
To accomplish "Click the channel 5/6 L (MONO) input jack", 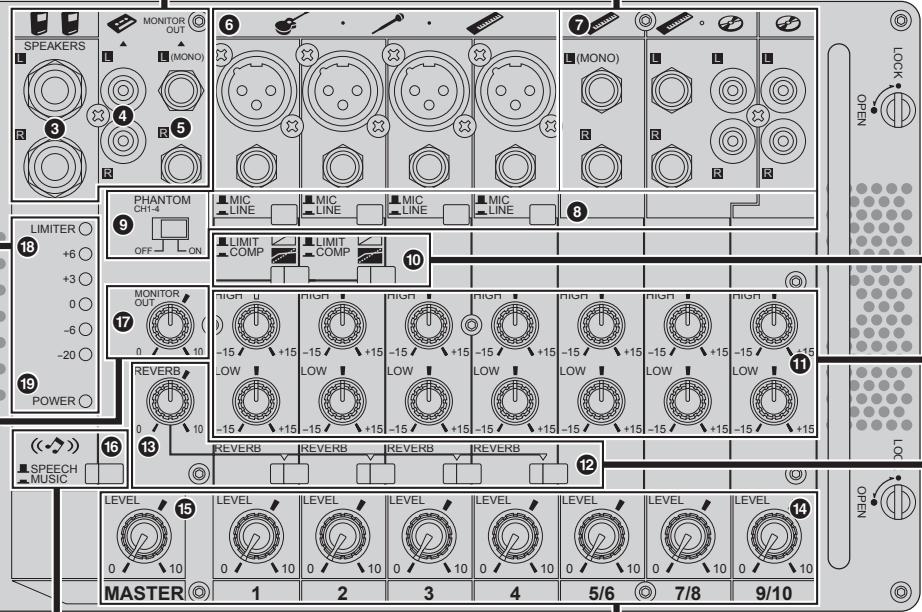I will [x=602, y=90].
